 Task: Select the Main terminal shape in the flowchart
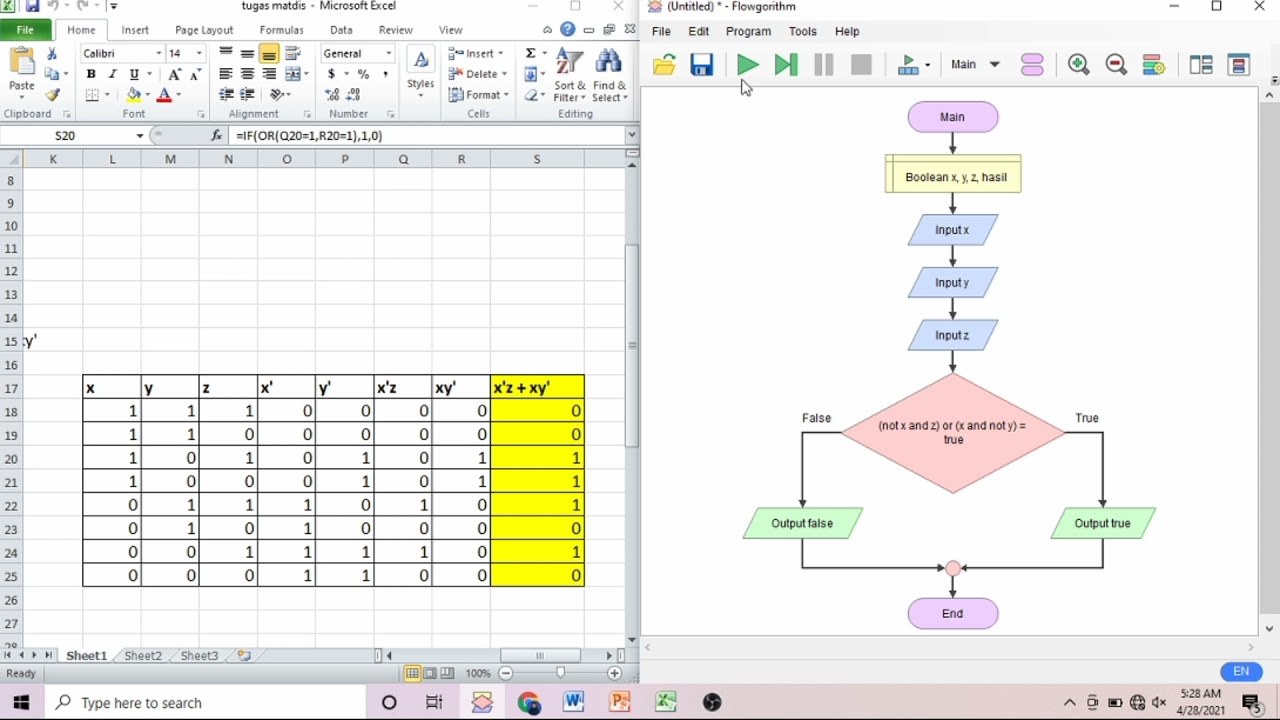pyautogui.click(x=952, y=117)
